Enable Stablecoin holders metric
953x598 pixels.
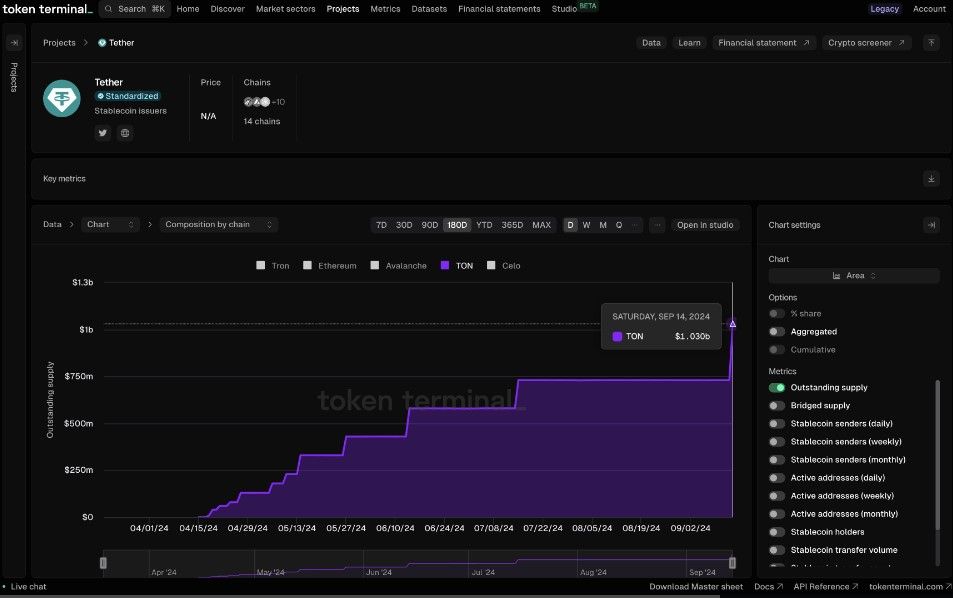pos(776,532)
